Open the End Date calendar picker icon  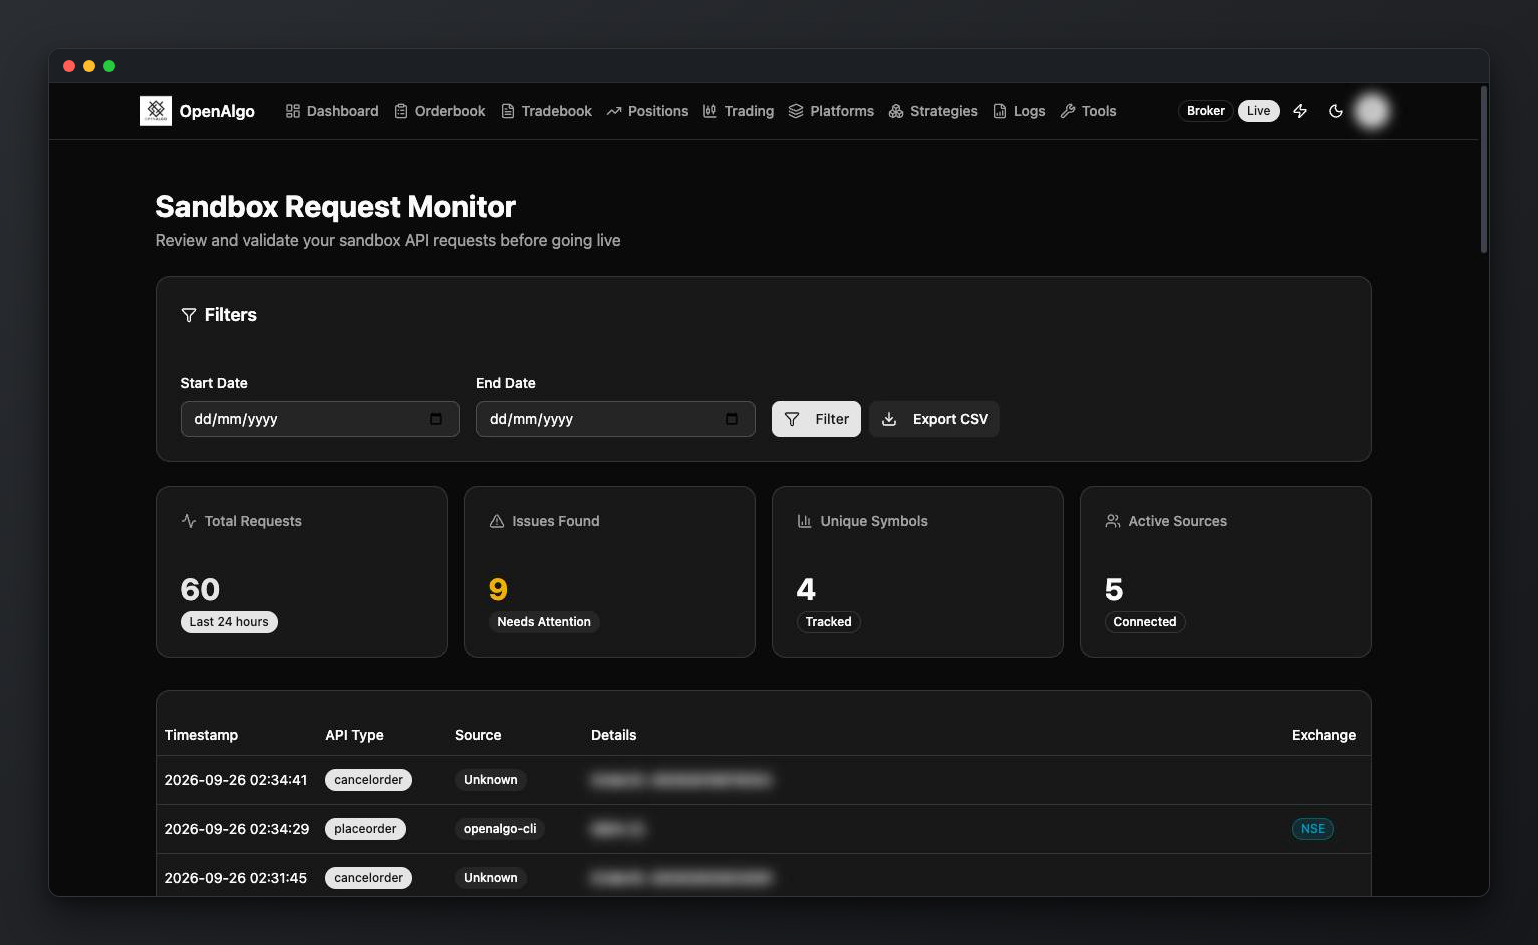pyautogui.click(x=732, y=419)
